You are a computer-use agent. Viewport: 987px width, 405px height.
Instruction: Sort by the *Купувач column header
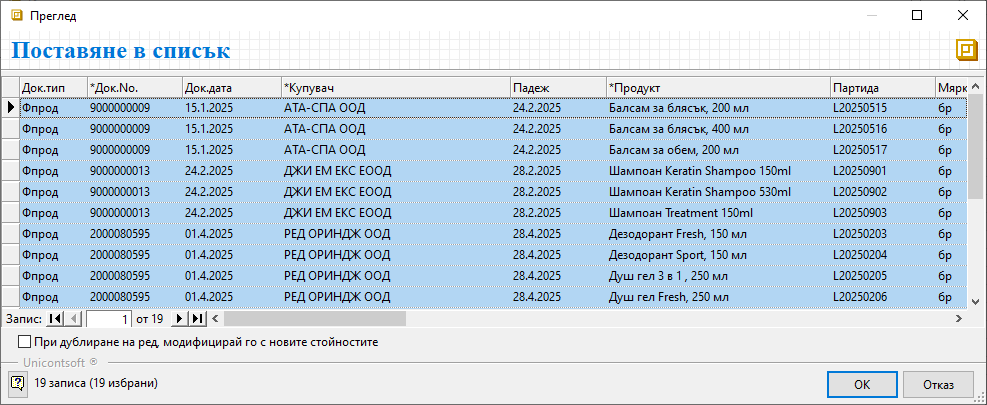click(395, 87)
